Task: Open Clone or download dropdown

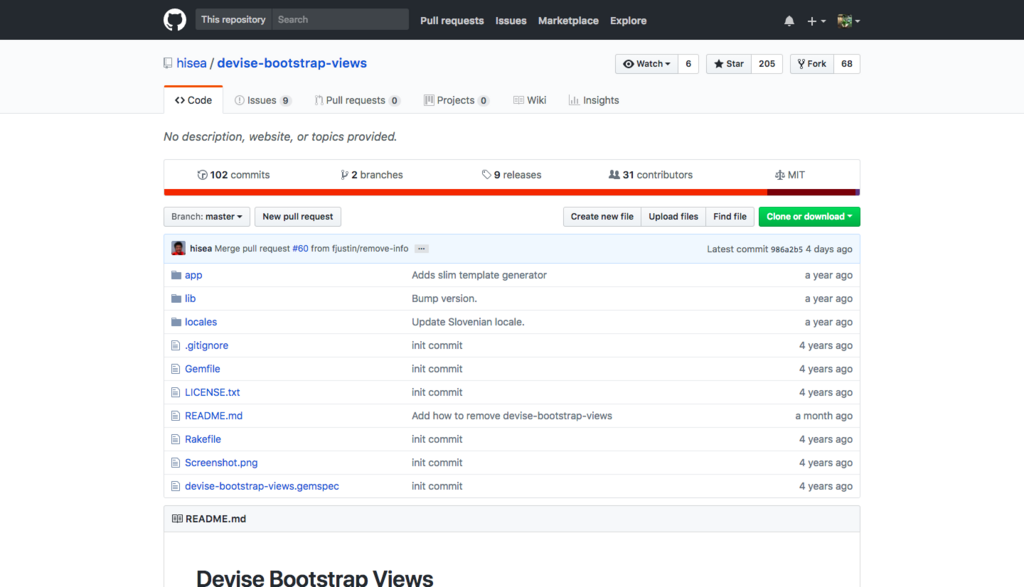Action: pyautogui.click(x=809, y=217)
